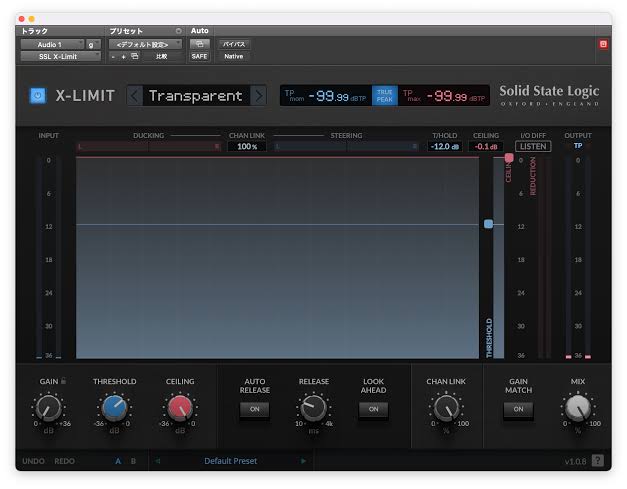This screenshot has width=627, height=489.
Task: Go to previous limiter style arrow
Action: coord(135,96)
